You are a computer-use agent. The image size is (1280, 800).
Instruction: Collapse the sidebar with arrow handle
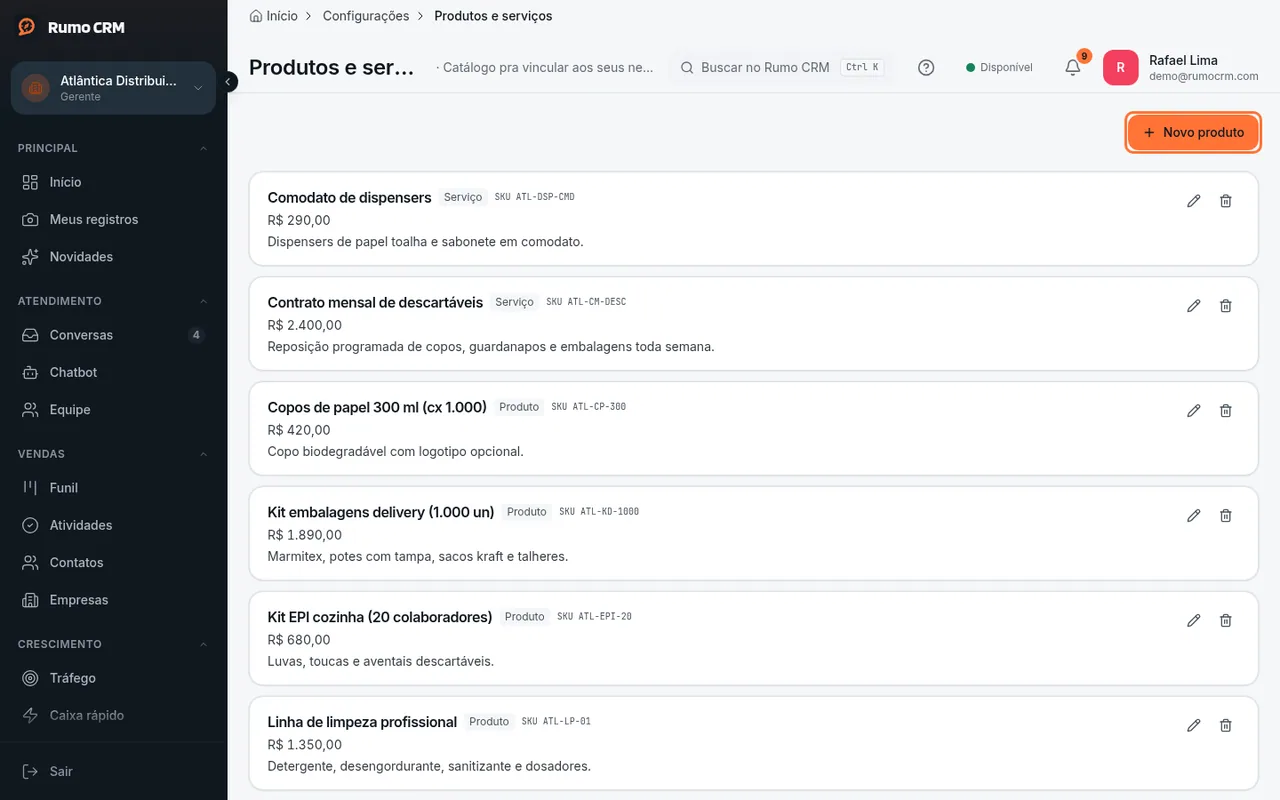click(229, 82)
